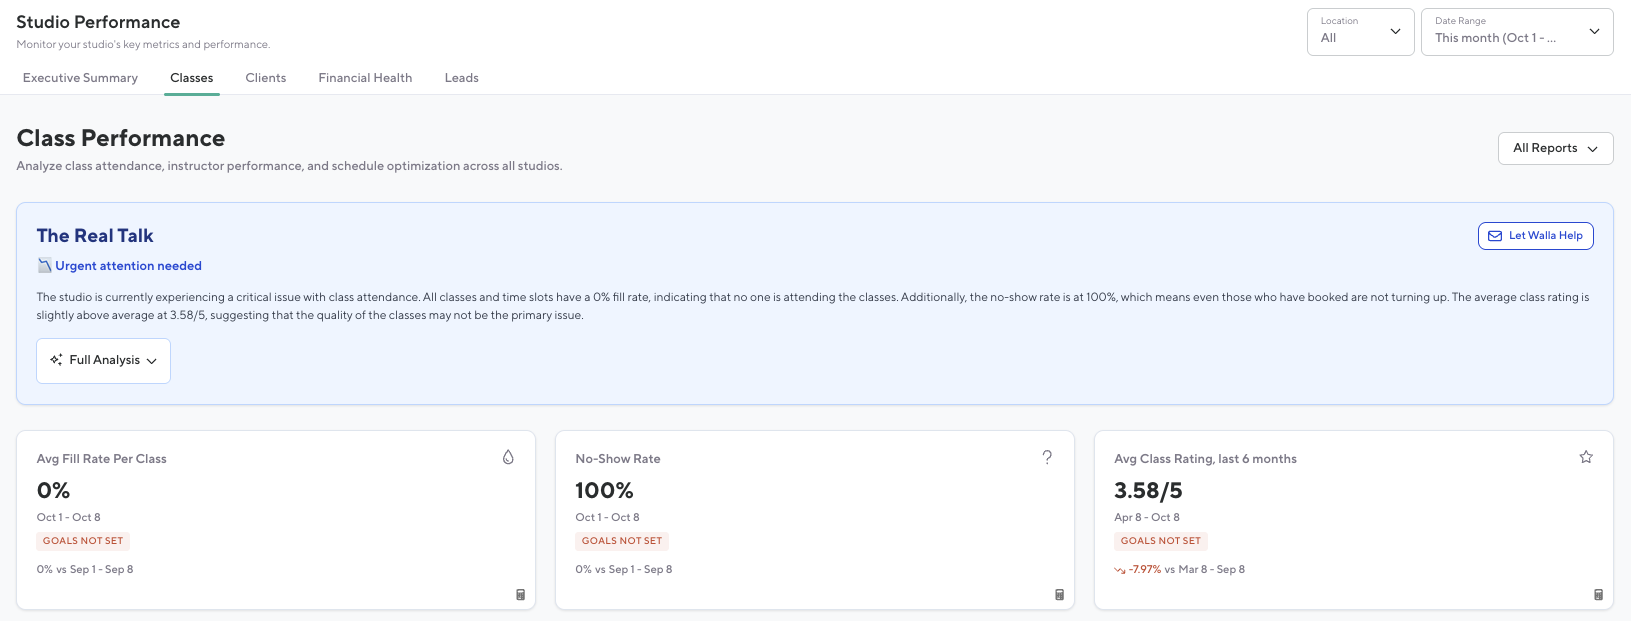The width and height of the screenshot is (1631, 621).
Task: Click the Let Walla Help button
Action: click(x=1535, y=236)
